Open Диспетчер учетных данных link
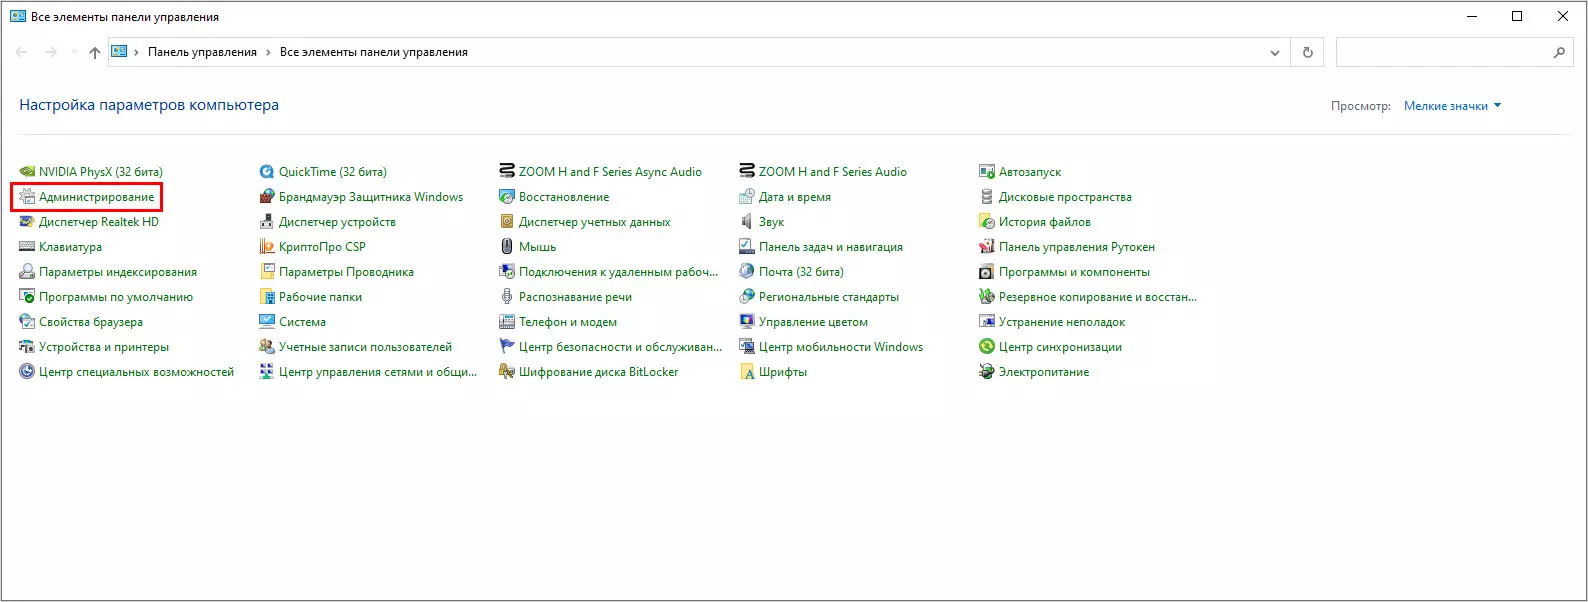 click(594, 222)
